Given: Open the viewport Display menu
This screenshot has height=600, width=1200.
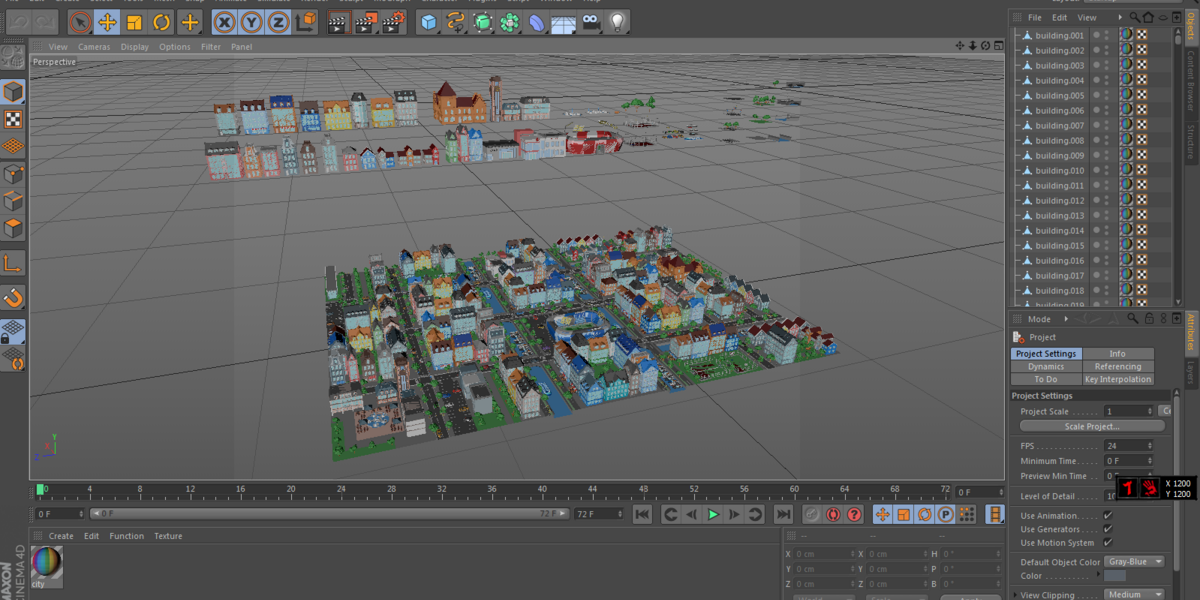Looking at the screenshot, I should pyautogui.click(x=135, y=47).
